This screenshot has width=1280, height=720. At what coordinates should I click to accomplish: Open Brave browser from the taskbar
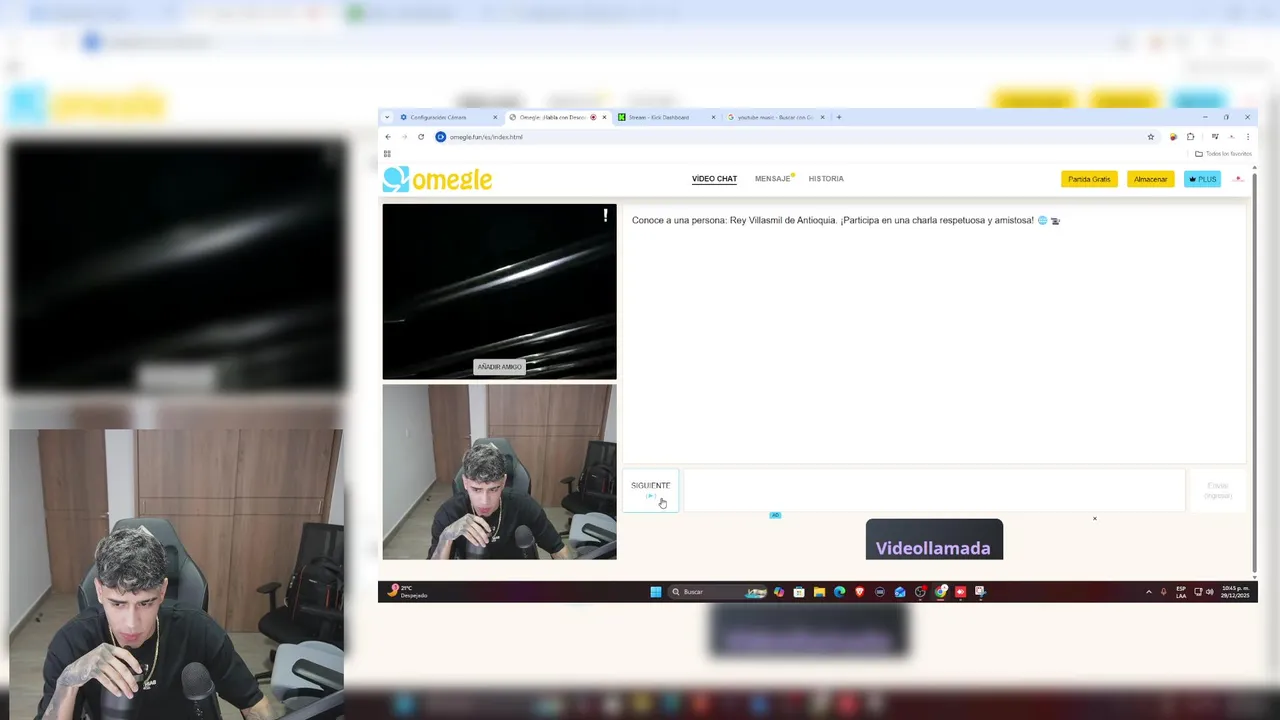click(859, 592)
